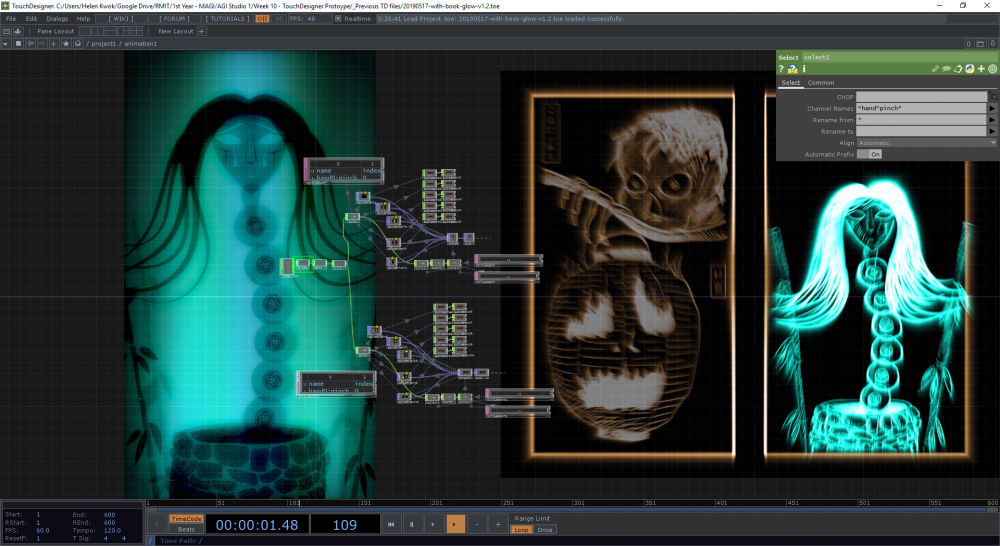Expand the Rename from menu arrow
The width and height of the screenshot is (1000, 546).
pyautogui.click(x=992, y=120)
